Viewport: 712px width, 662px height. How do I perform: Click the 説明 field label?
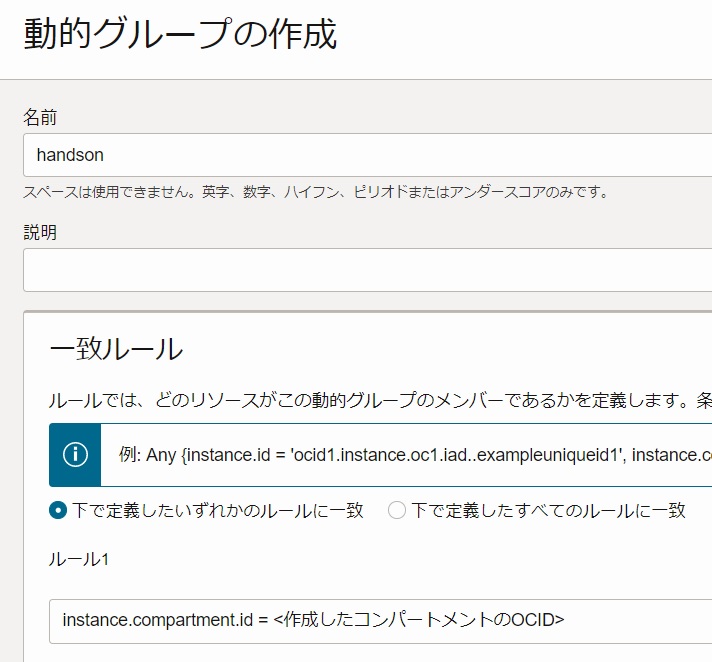40,233
